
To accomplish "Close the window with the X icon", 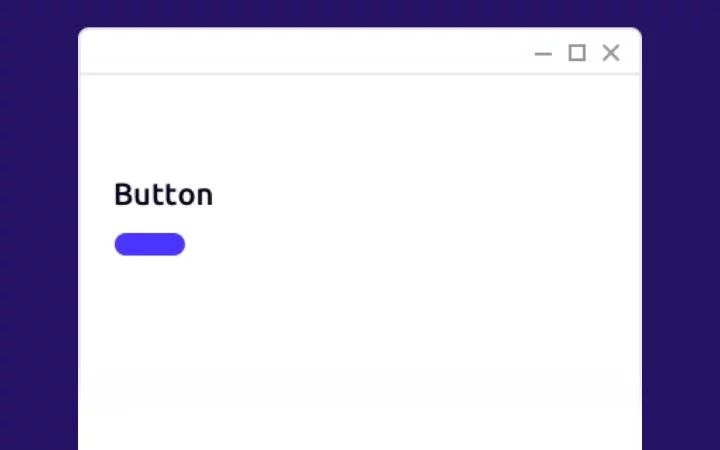I will (611, 53).
